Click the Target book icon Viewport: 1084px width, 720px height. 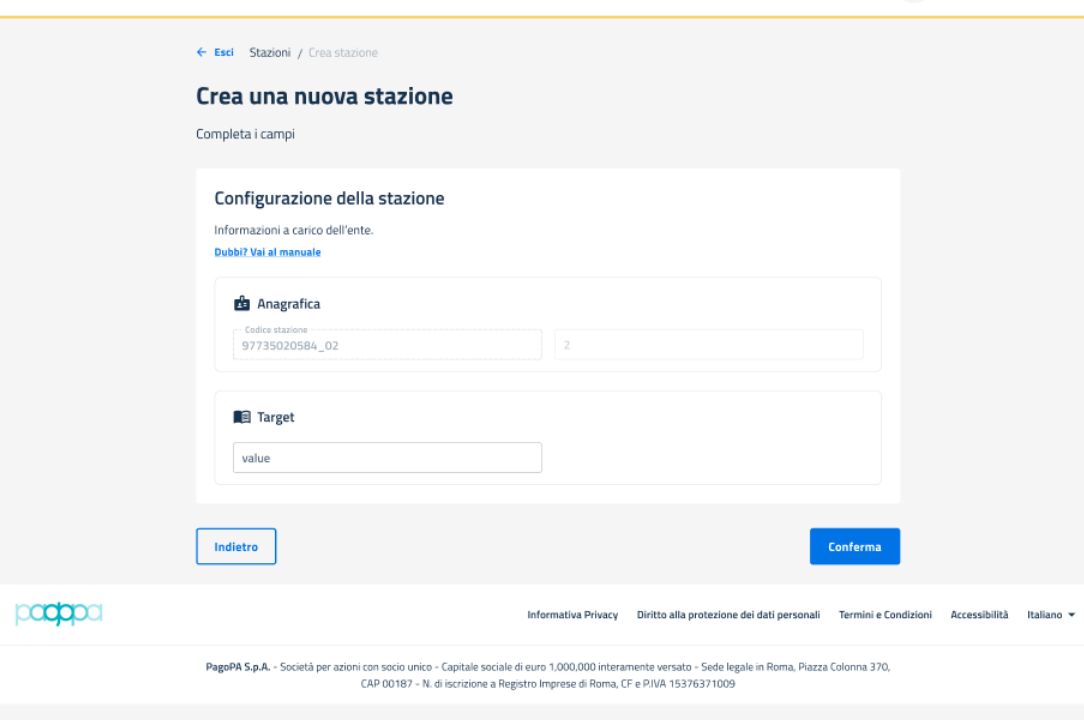coord(241,417)
